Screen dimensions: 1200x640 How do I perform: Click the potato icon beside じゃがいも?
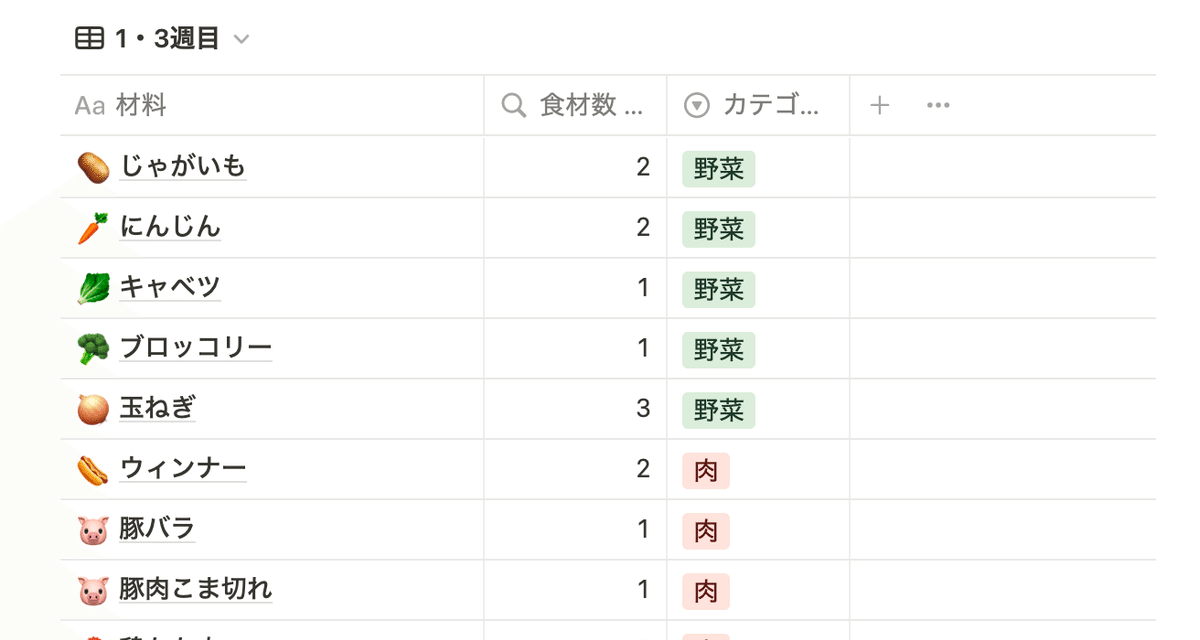tap(93, 168)
